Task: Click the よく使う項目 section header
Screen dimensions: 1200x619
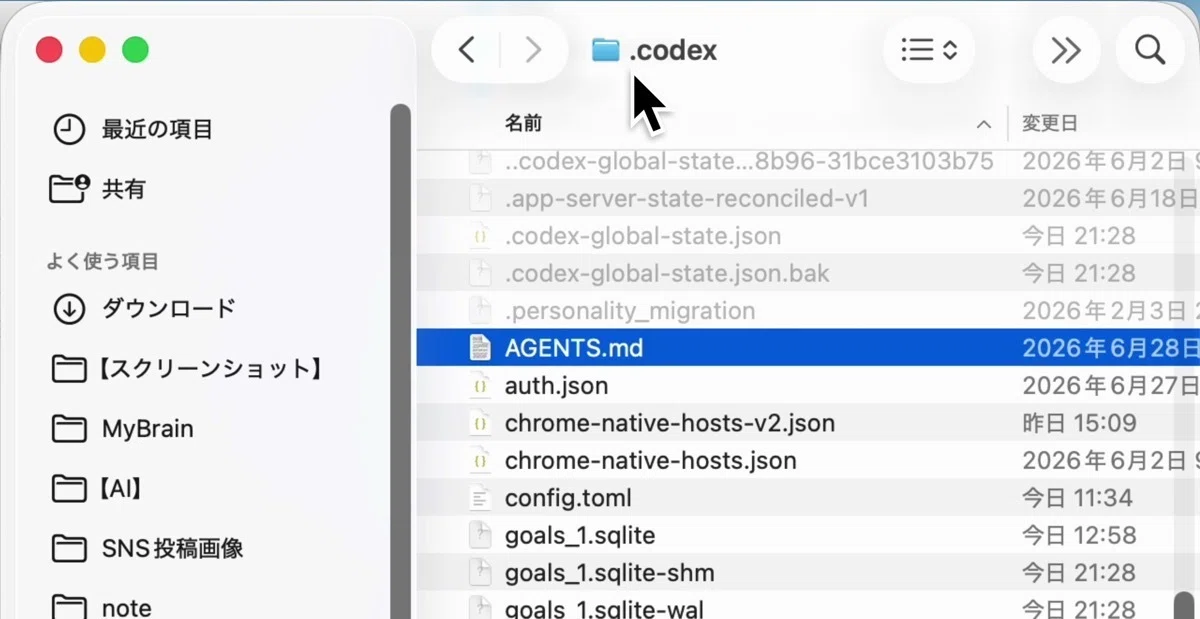Action: pos(102,262)
